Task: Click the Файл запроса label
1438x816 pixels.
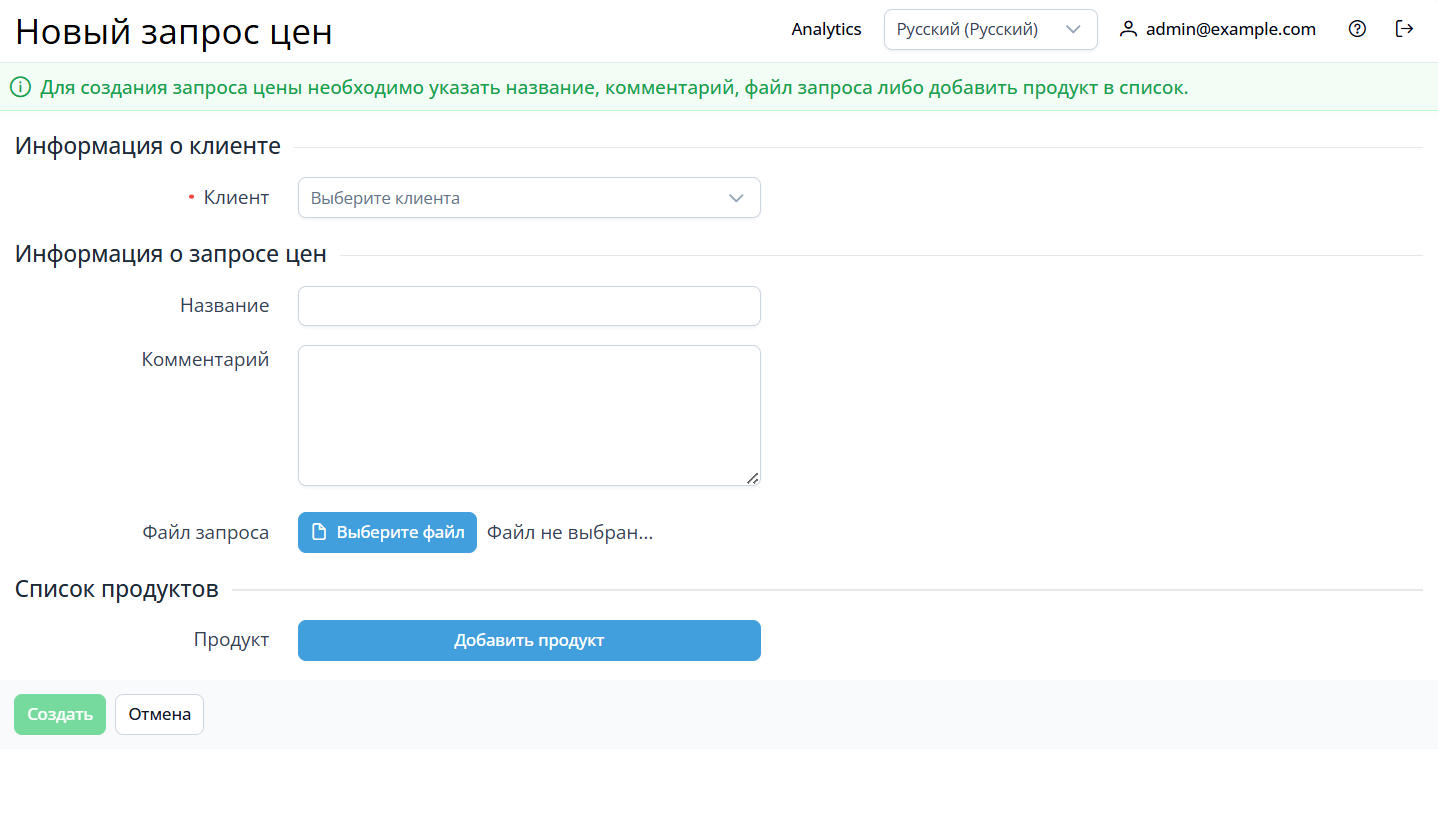Action: [x=206, y=532]
